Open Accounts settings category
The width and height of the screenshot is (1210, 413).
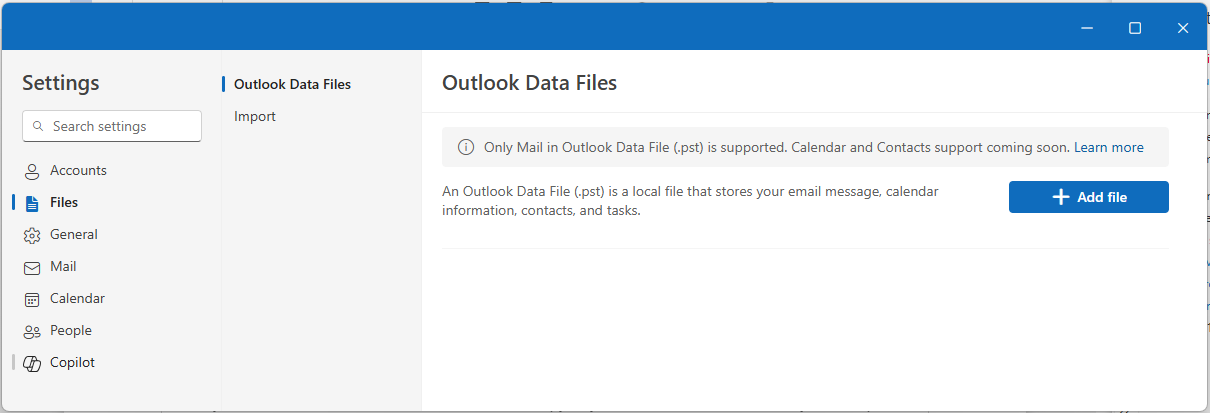[x=78, y=170]
